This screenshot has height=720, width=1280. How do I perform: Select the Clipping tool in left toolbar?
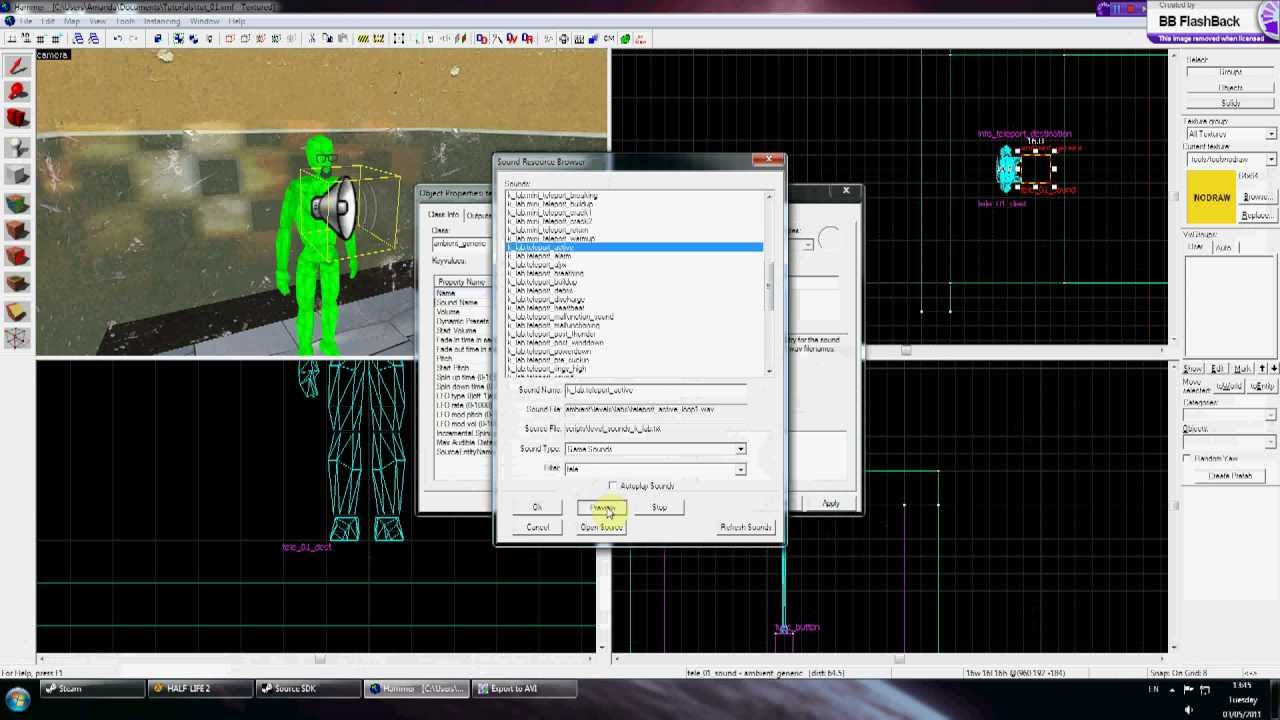(17, 311)
